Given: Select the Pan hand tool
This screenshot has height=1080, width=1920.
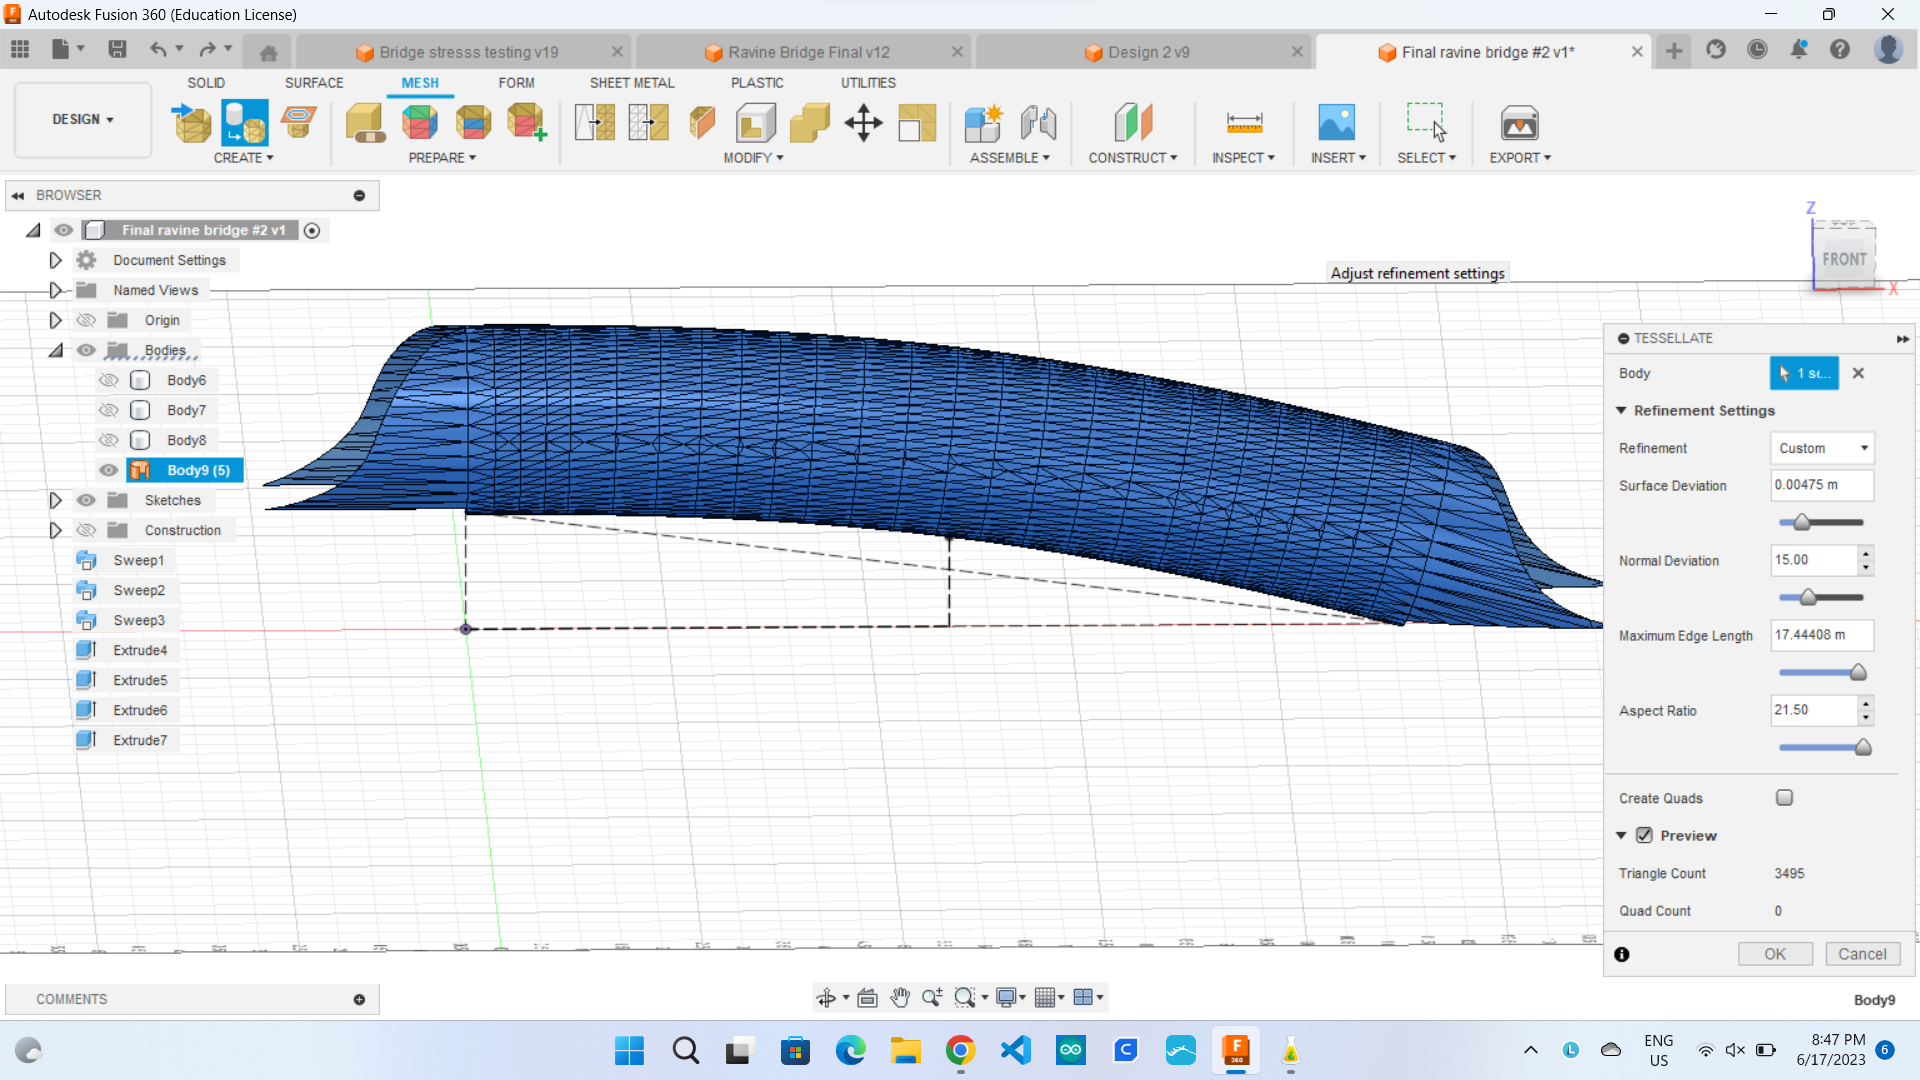Looking at the screenshot, I should tap(900, 997).
